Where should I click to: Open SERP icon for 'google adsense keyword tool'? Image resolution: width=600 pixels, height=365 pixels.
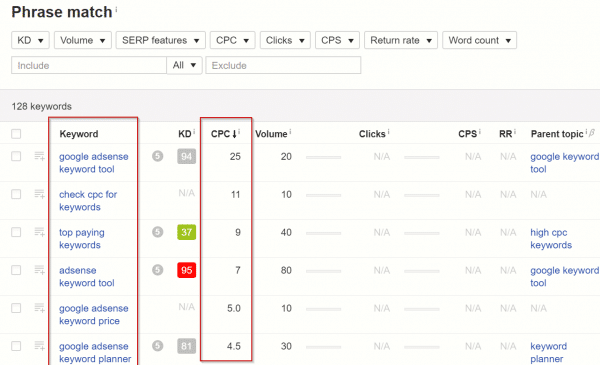click(158, 156)
